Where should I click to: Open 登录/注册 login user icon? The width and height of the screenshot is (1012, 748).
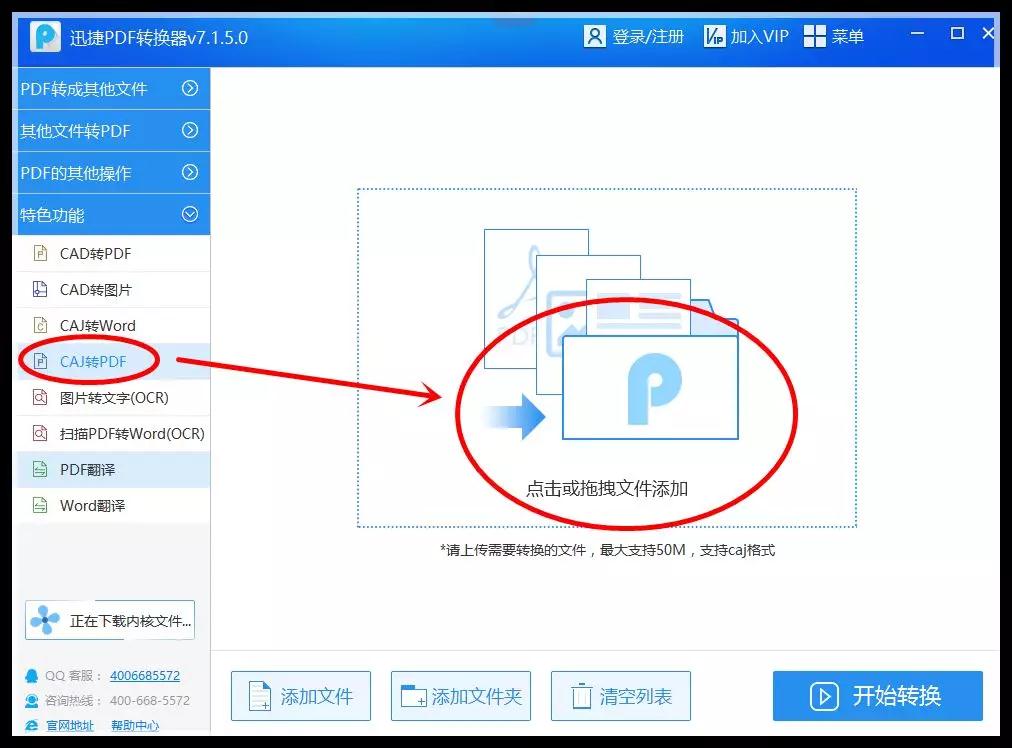tap(595, 37)
